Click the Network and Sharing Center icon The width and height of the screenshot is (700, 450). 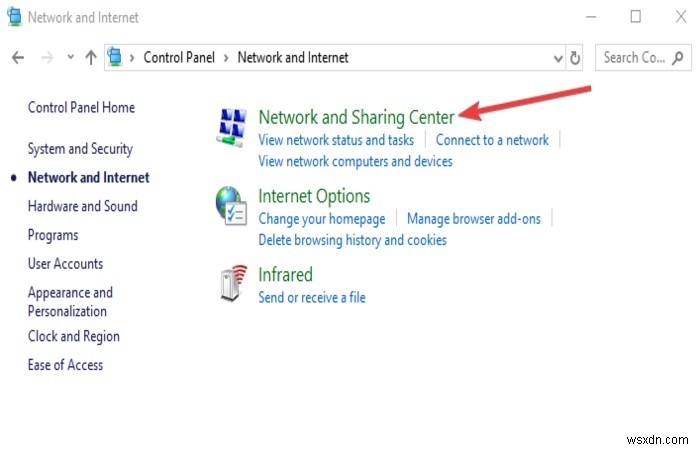(x=234, y=126)
